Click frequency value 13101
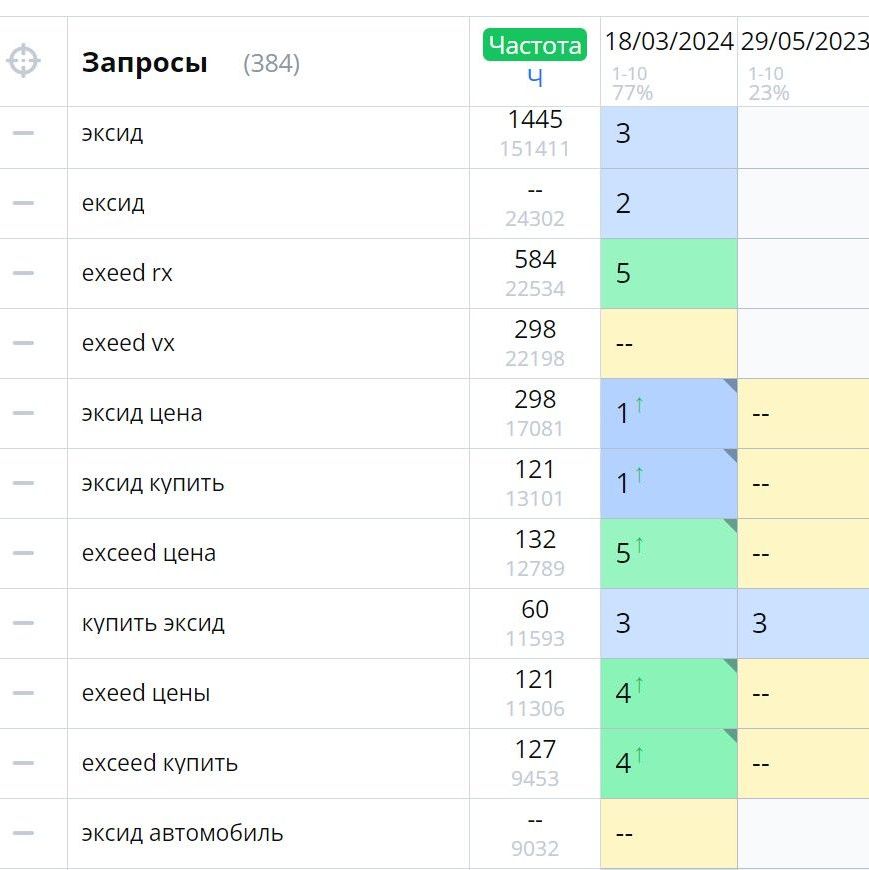This screenshot has height=870, width=869. [535, 498]
